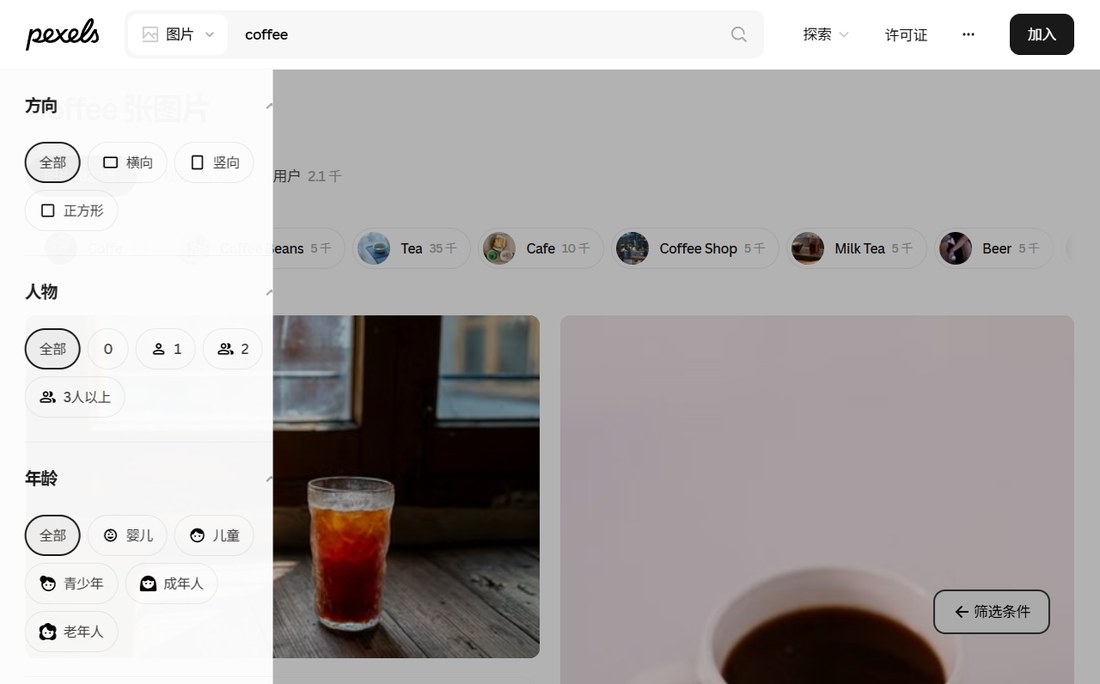Filter age by 成年人
Screen dimensions: 1100x684
171,583
